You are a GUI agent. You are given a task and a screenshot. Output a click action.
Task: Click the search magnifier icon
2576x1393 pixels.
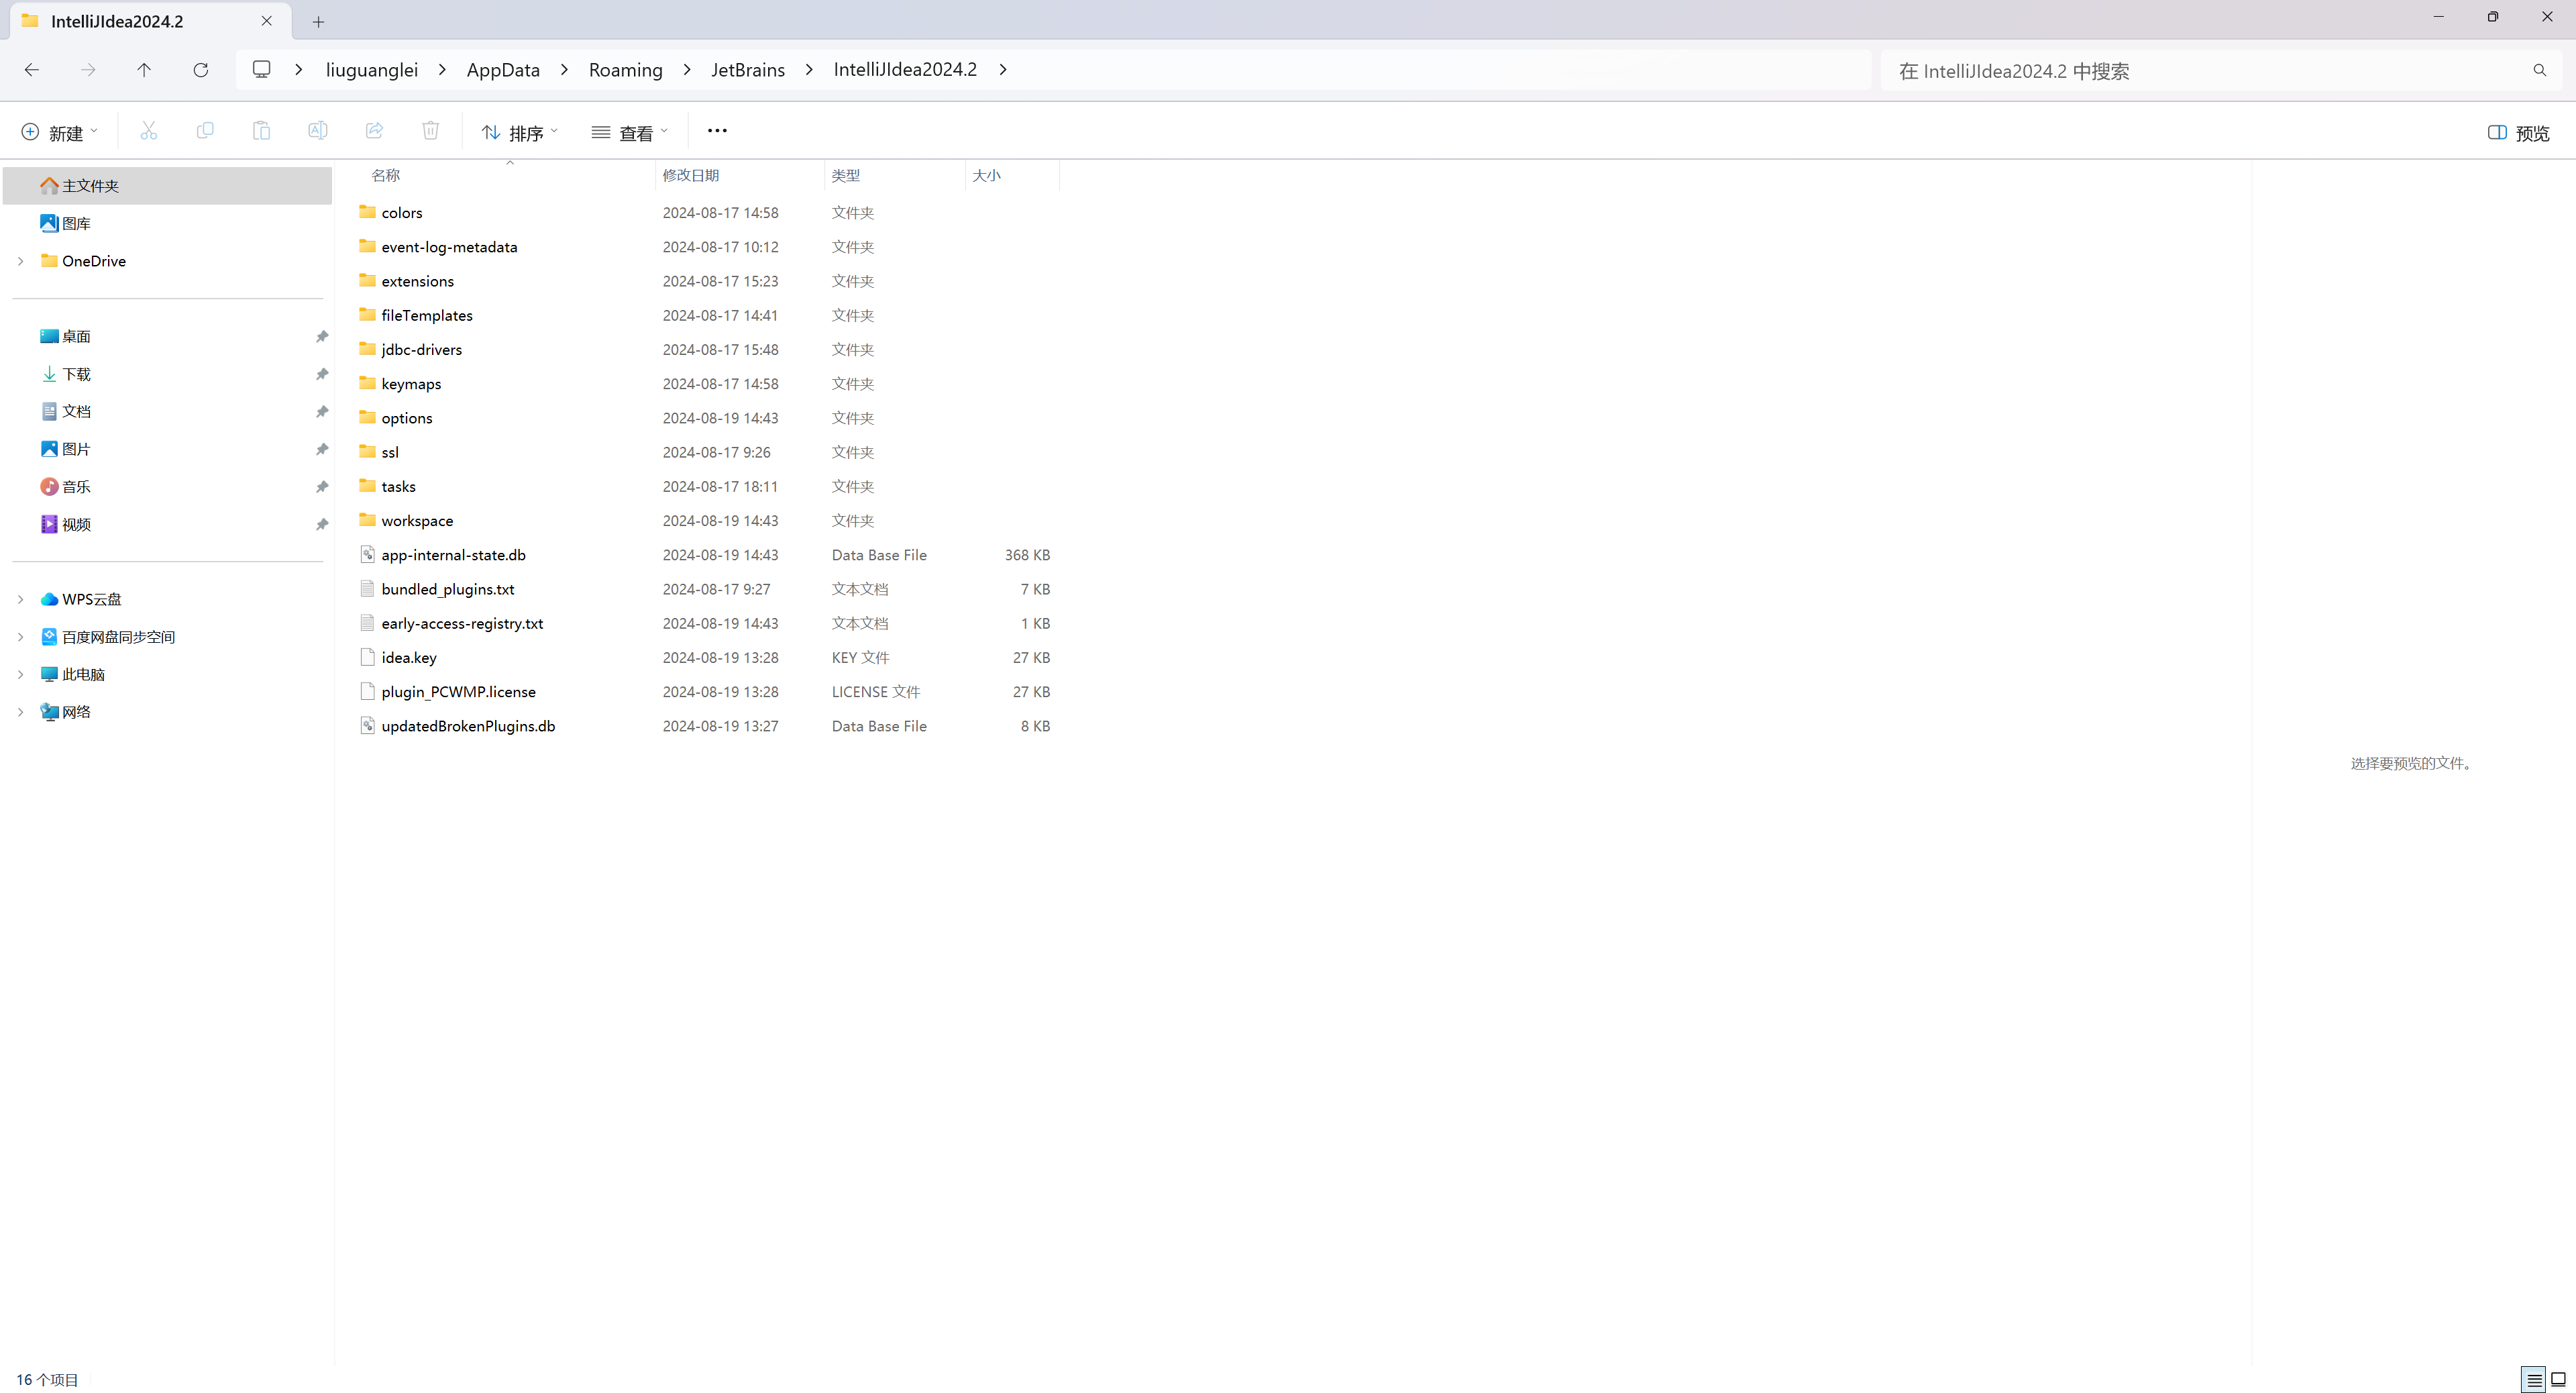point(2539,71)
